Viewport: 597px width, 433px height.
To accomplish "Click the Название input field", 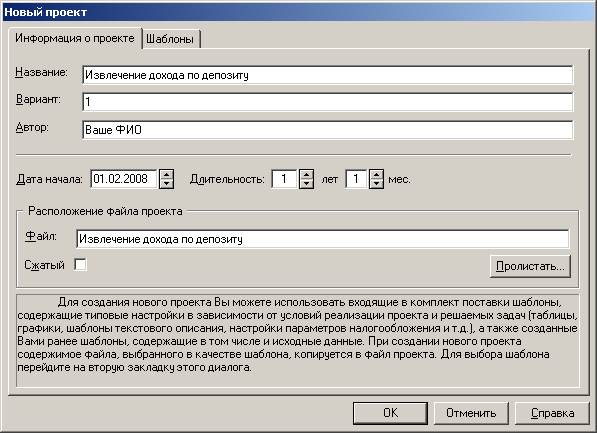I will tap(327, 75).
